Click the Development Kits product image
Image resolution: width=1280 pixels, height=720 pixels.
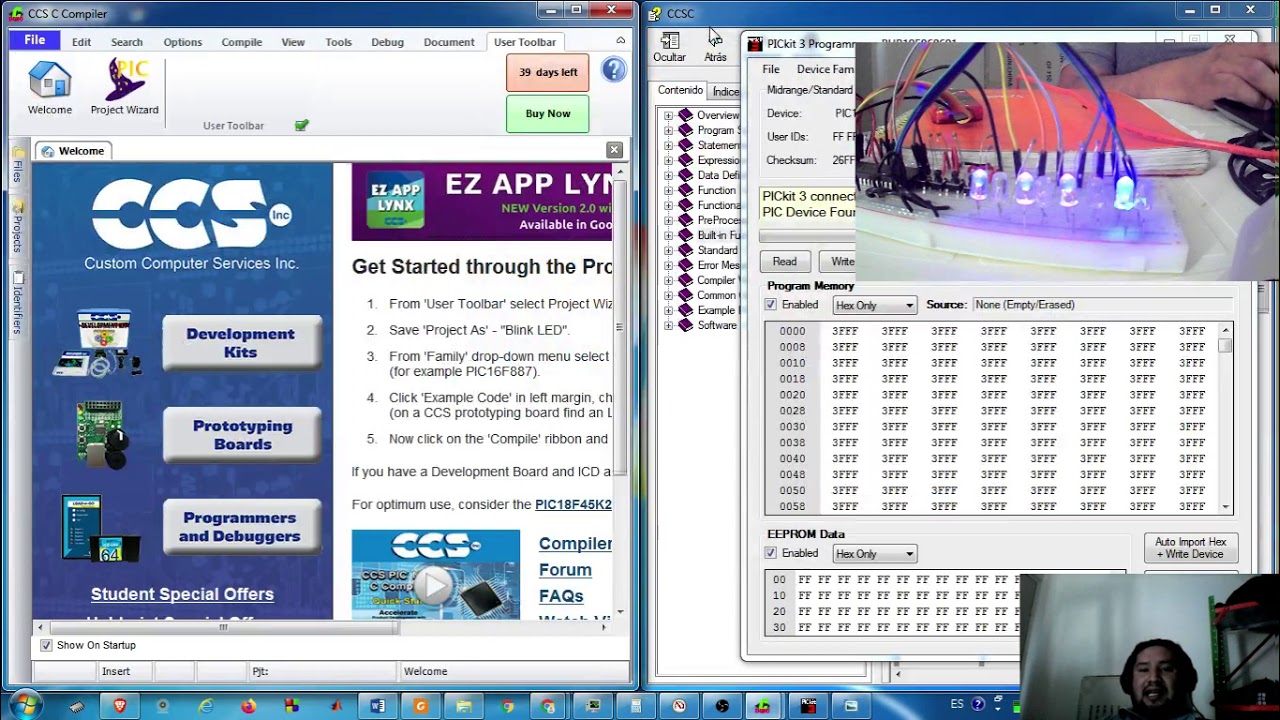coord(98,343)
